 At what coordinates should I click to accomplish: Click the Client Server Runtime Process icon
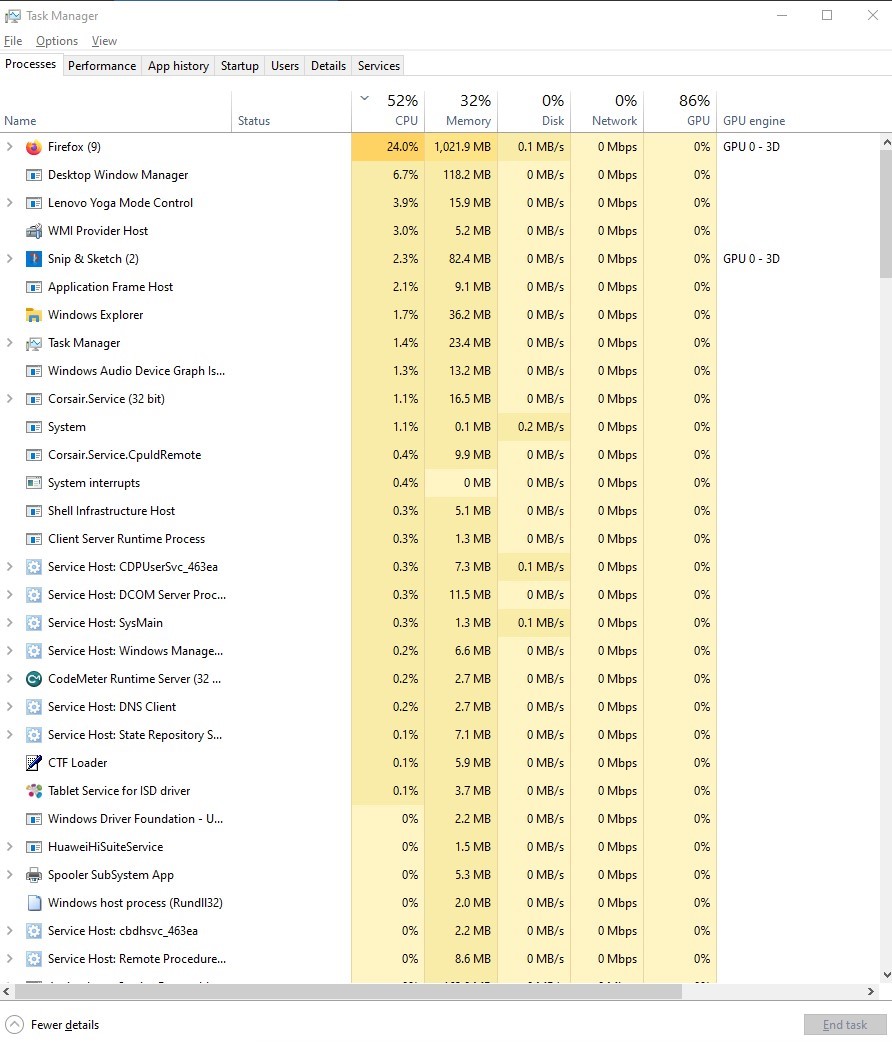pyautogui.click(x=33, y=540)
